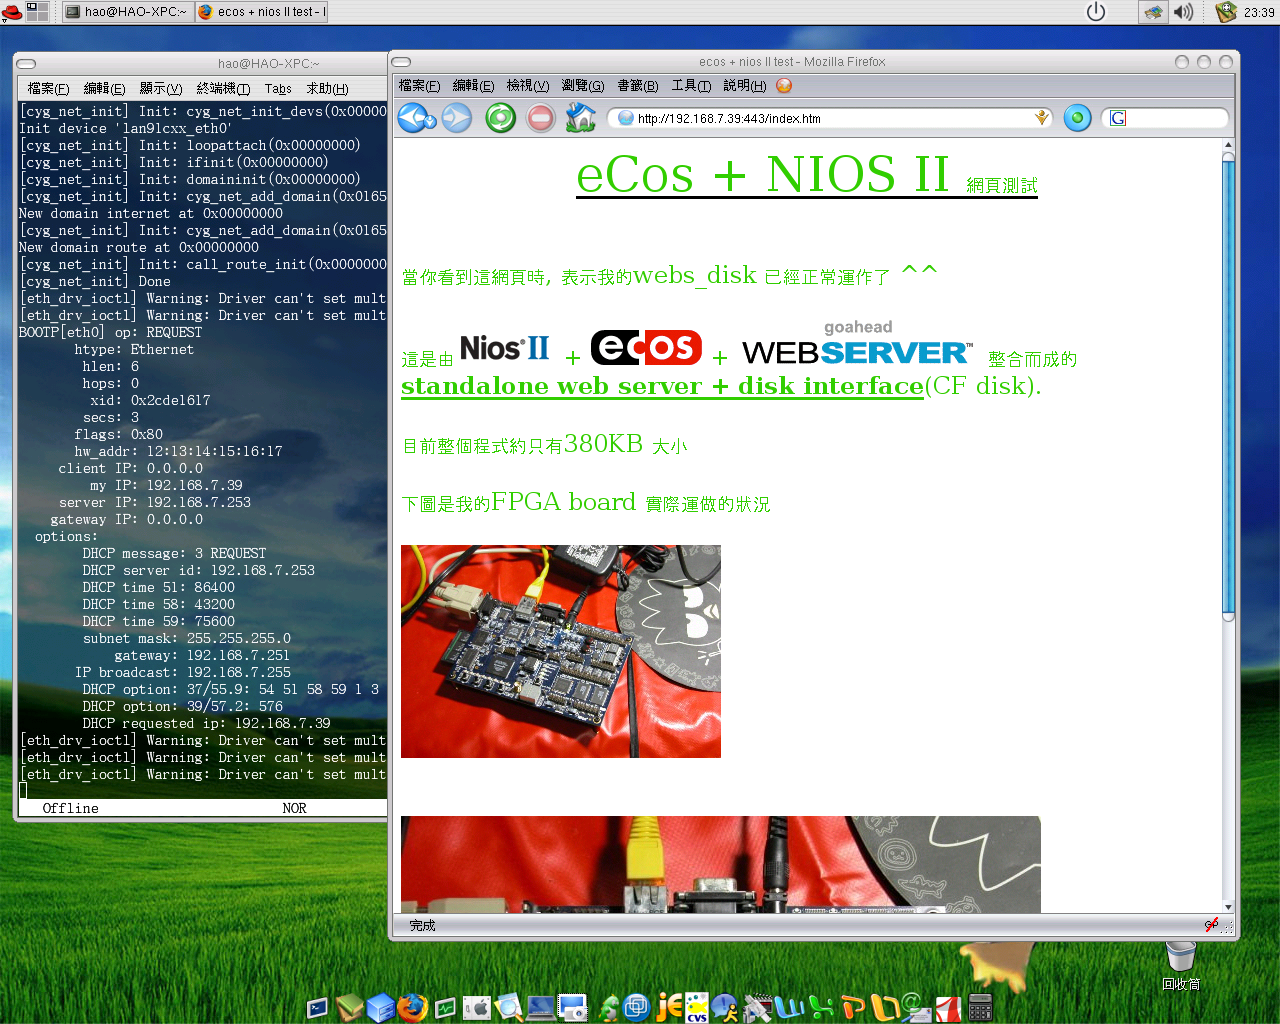Open terminal window's 求助(H) menu
Screen dimensions: 1280x1024
tap(327, 89)
